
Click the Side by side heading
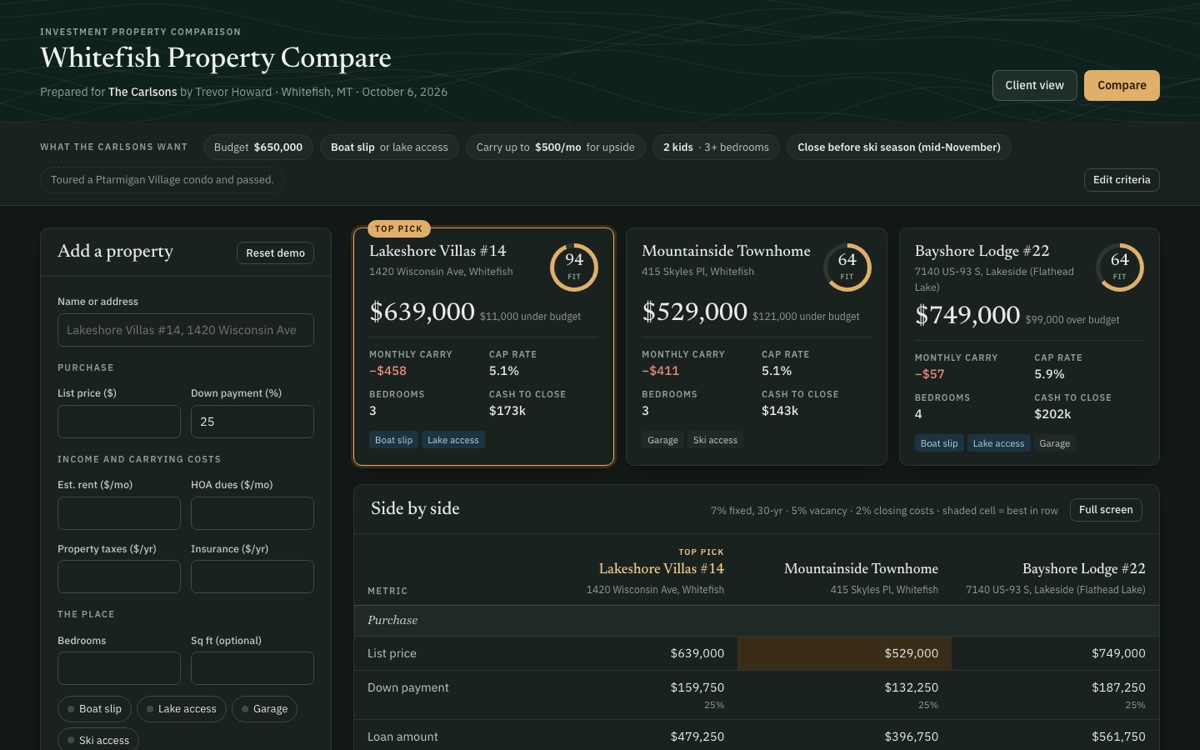point(415,509)
